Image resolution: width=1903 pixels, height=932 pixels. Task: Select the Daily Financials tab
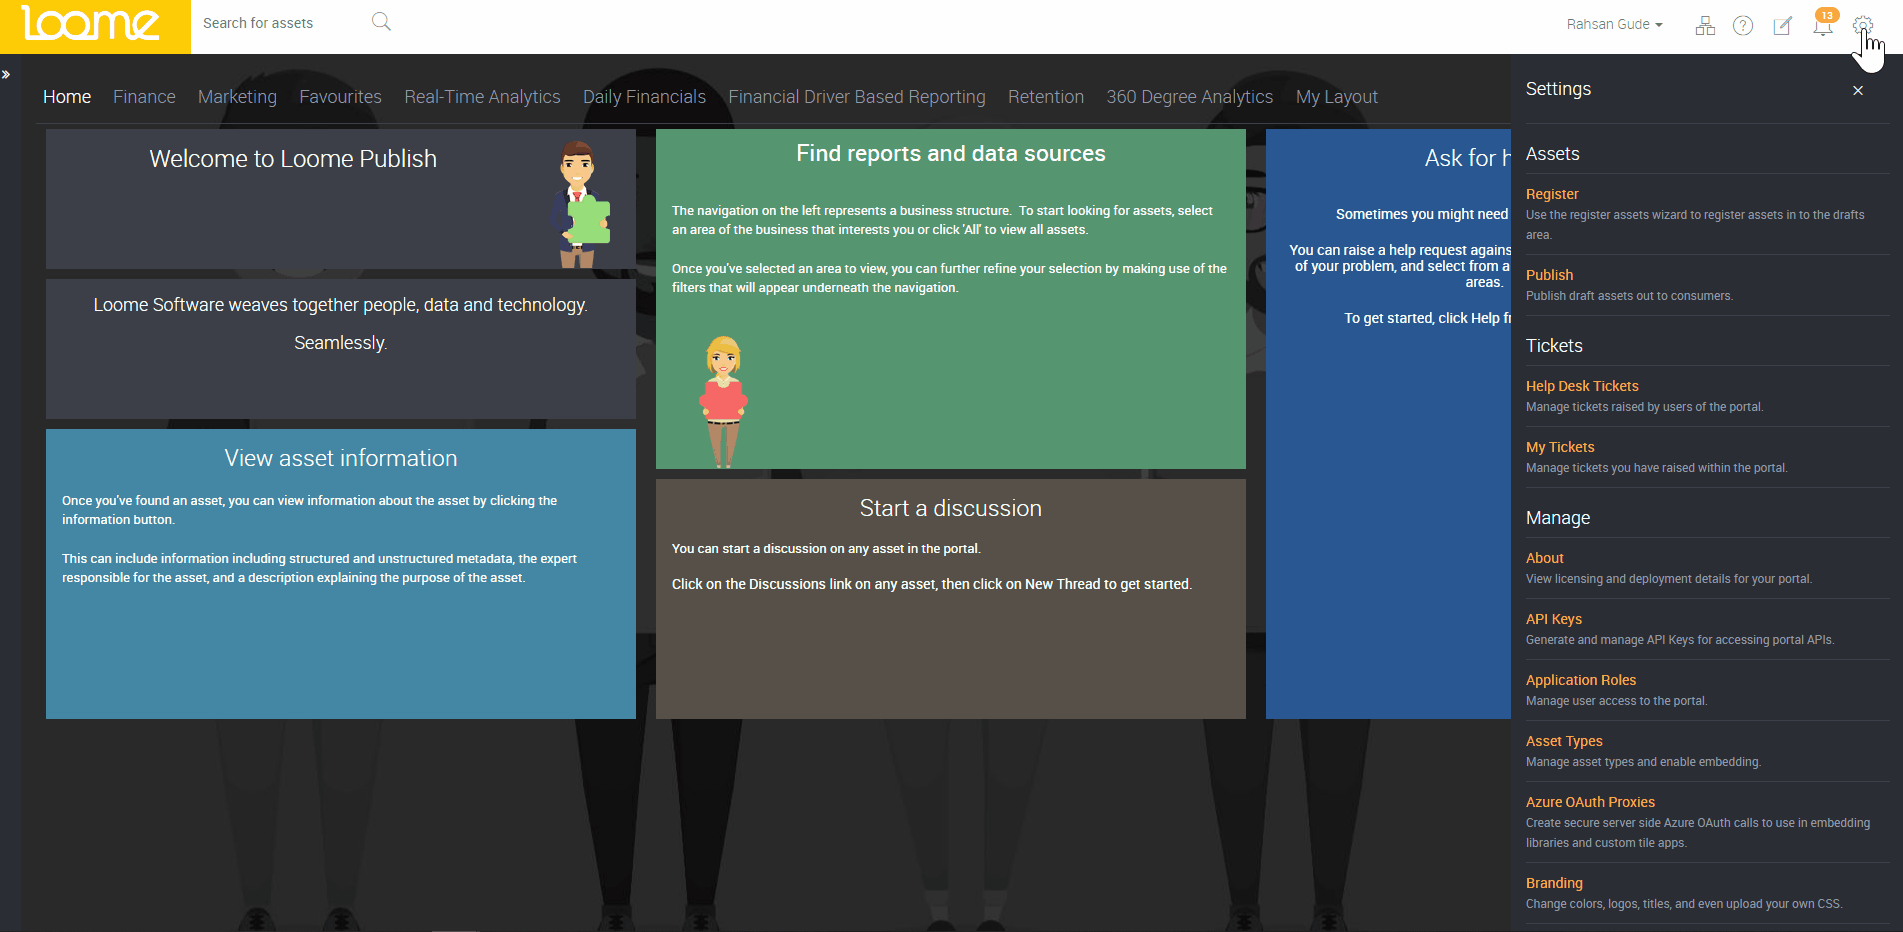(644, 97)
